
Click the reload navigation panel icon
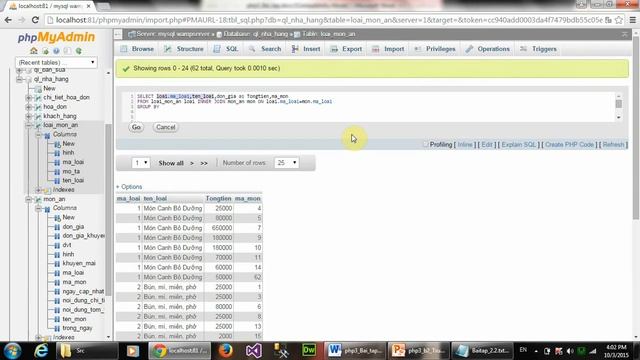pos(78,51)
